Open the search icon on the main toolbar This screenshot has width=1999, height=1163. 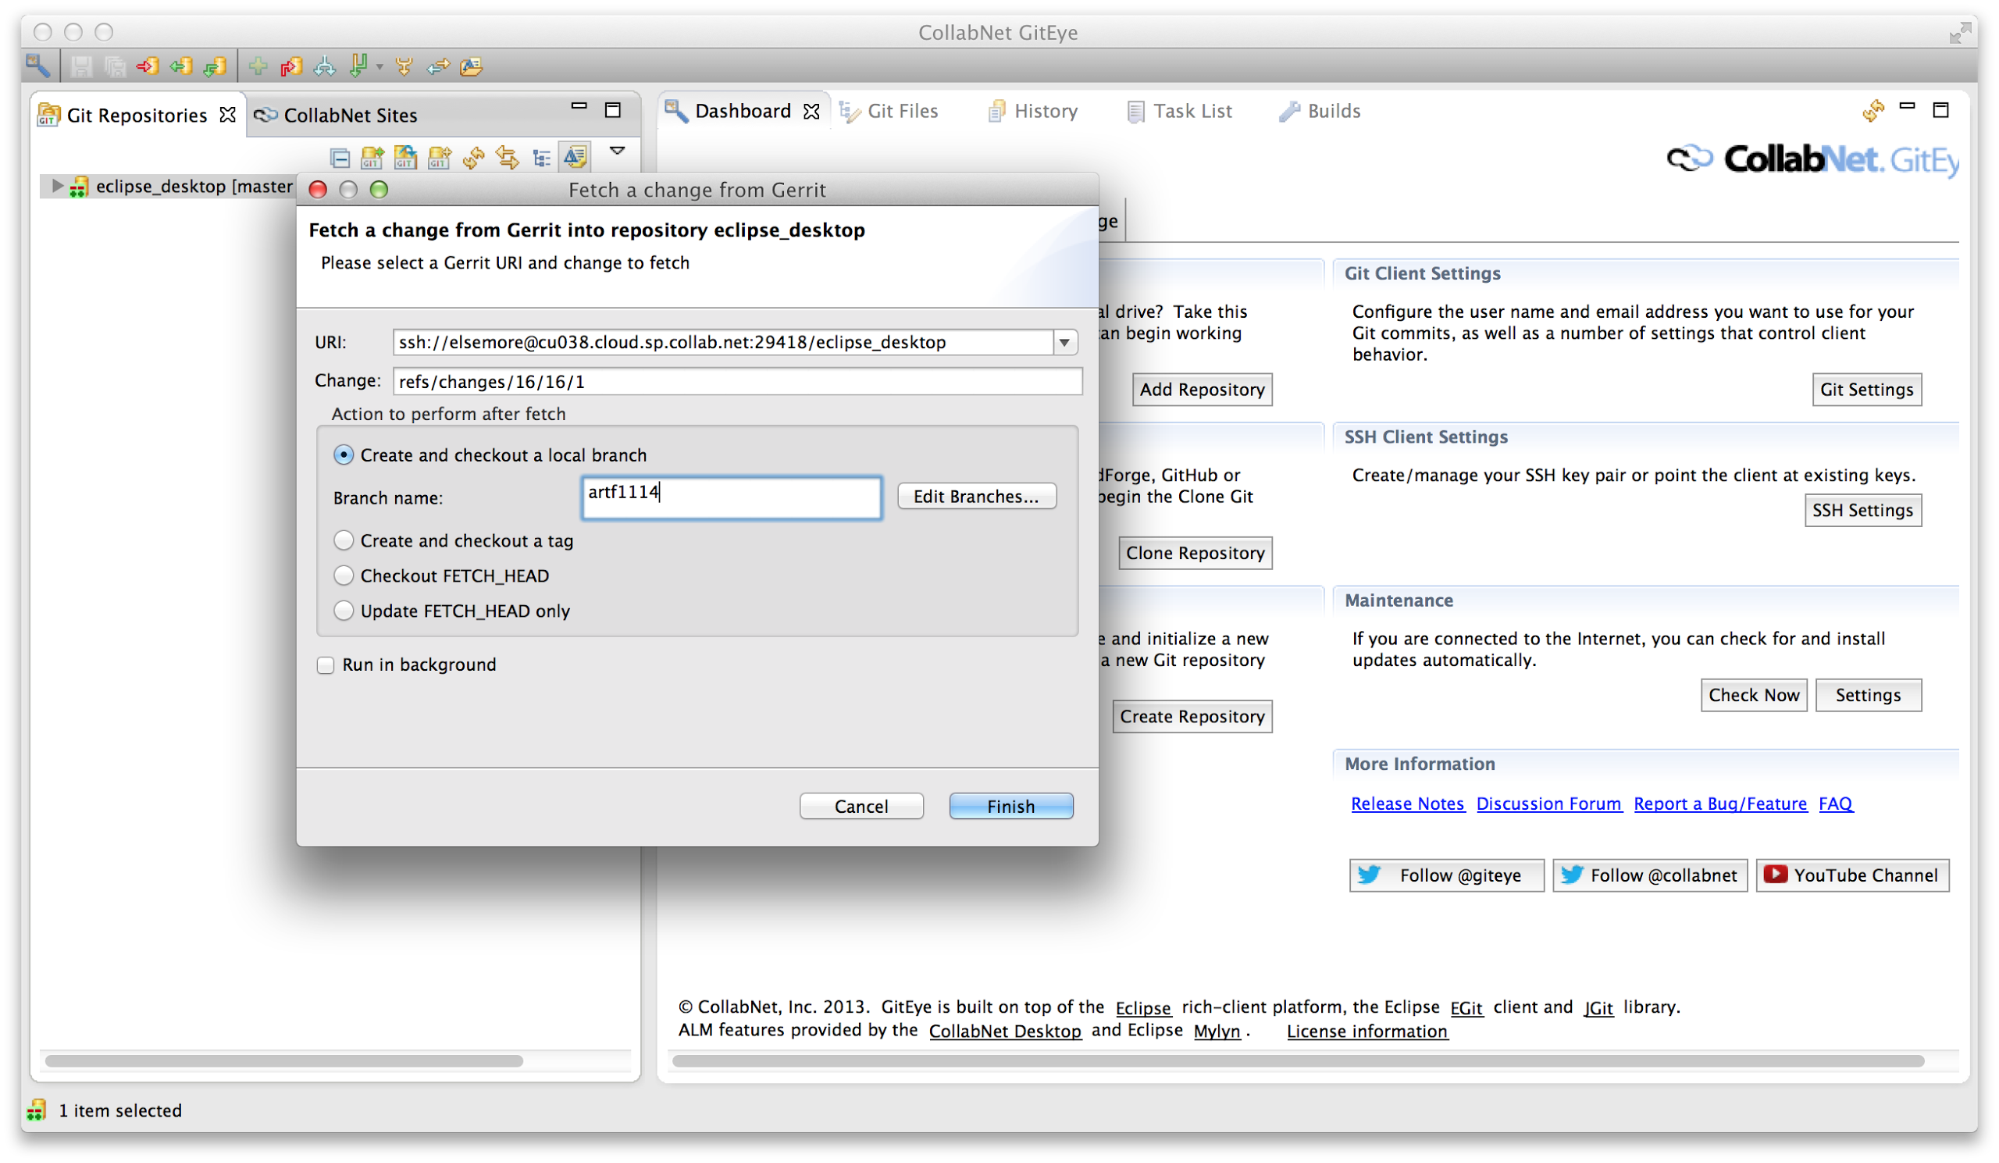pyautogui.click(x=38, y=66)
